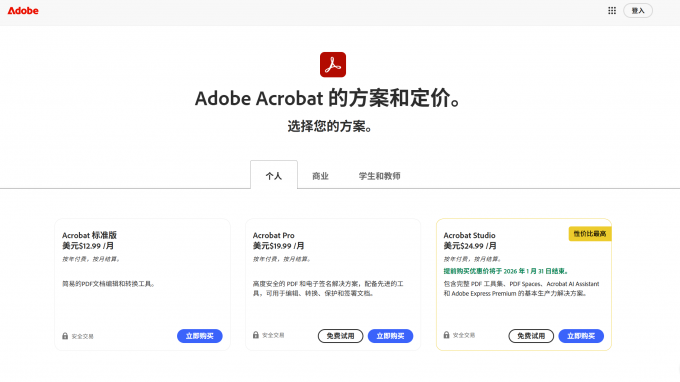Click lock icon on Acrobat Pro card

(x=256, y=335)
